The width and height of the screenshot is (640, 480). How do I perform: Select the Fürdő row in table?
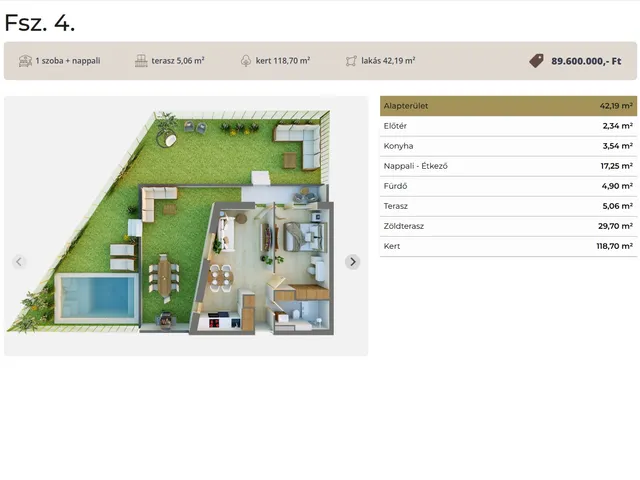point(508,186)
